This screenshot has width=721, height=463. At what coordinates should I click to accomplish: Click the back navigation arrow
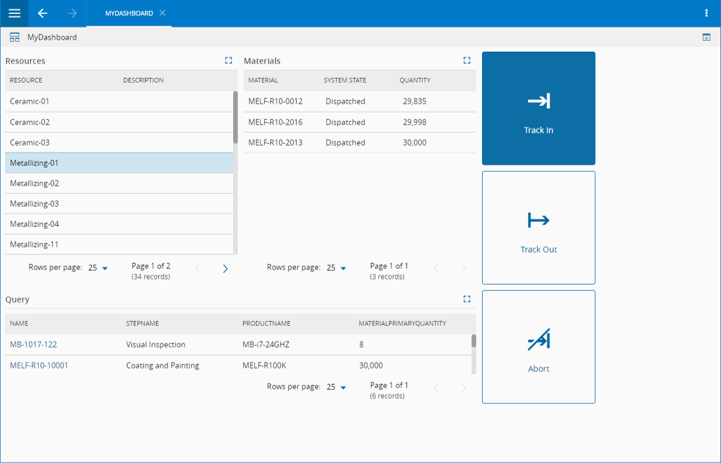(x=42, y=13)
